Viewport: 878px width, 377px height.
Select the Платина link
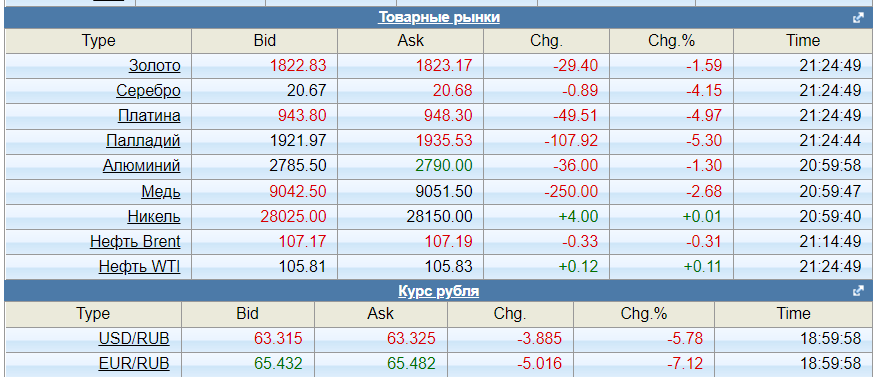pyautogui.click(x=149, y=116)
